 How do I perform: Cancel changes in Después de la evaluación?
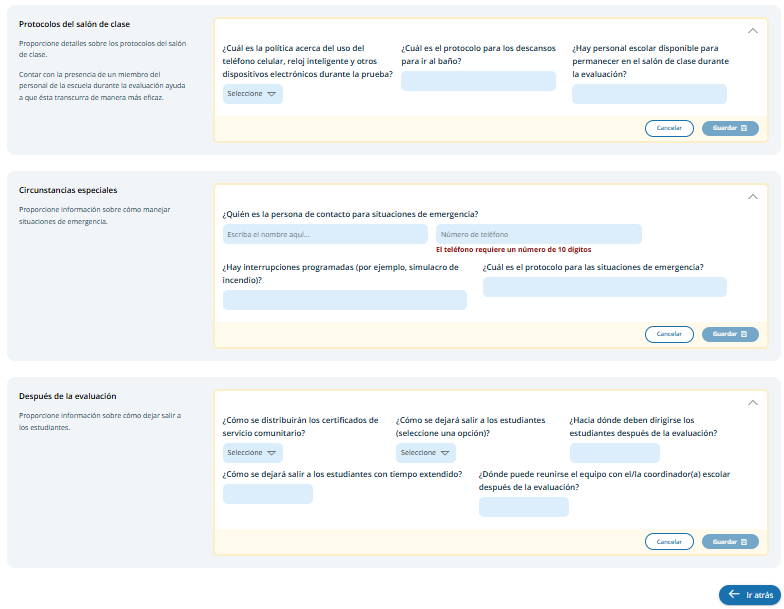coord(669,541)
